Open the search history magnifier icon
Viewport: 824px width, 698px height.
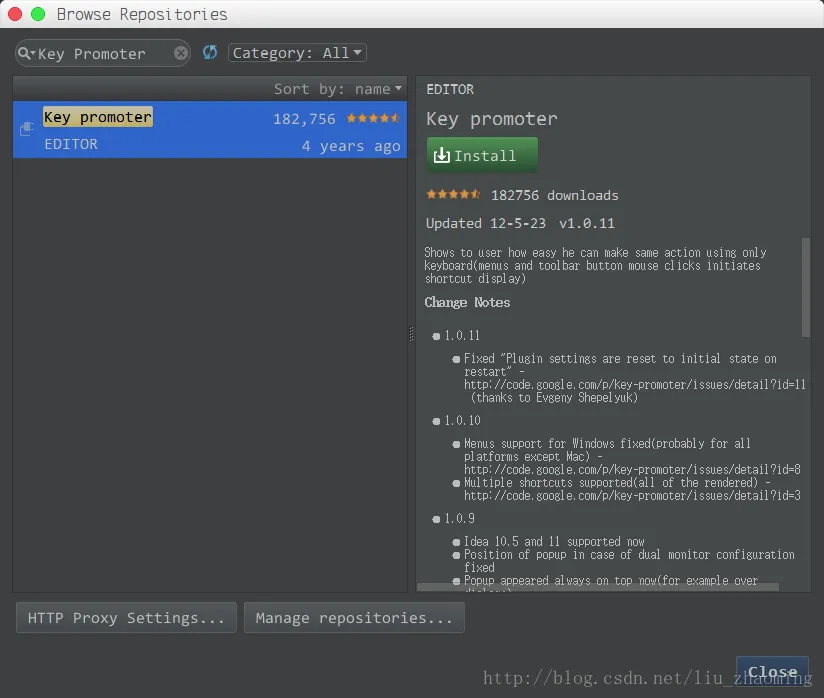26,53
